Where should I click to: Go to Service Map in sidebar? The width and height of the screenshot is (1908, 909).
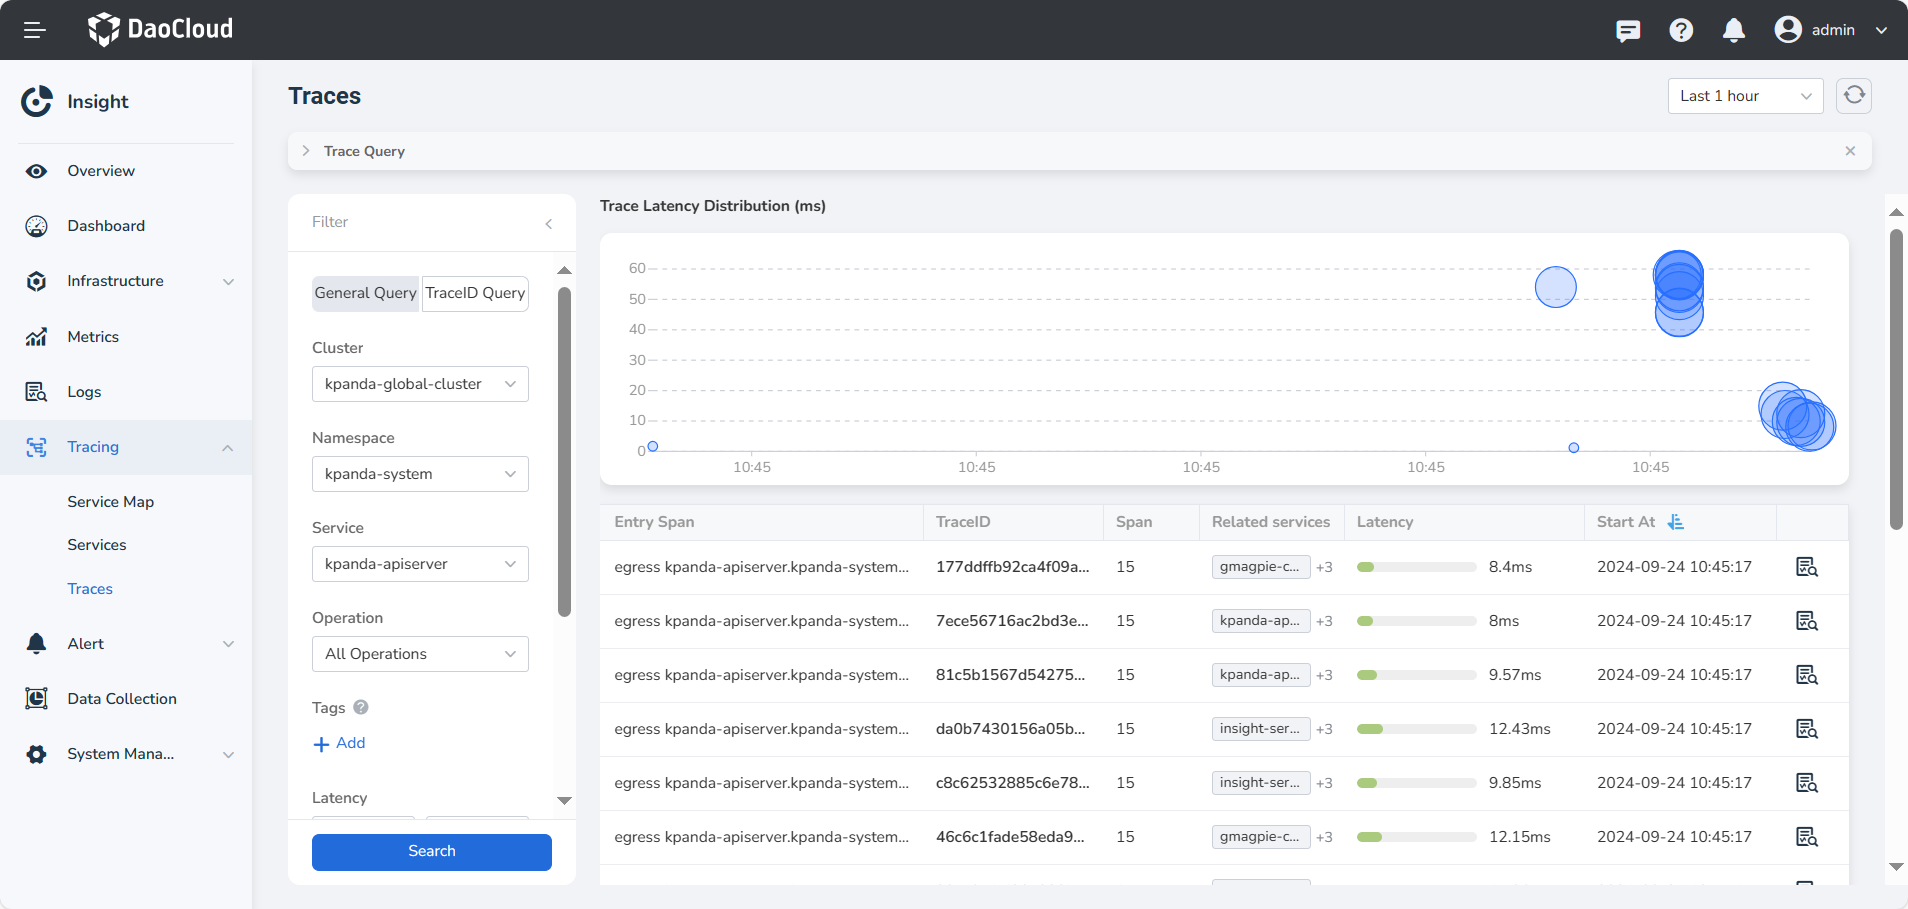click(x=110, y=502)
